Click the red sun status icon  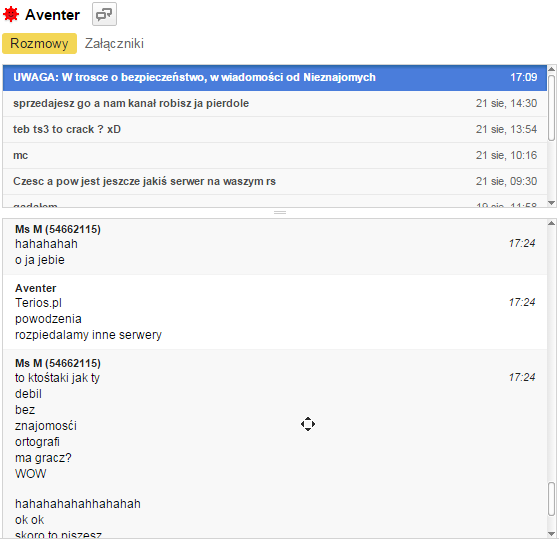11,15
